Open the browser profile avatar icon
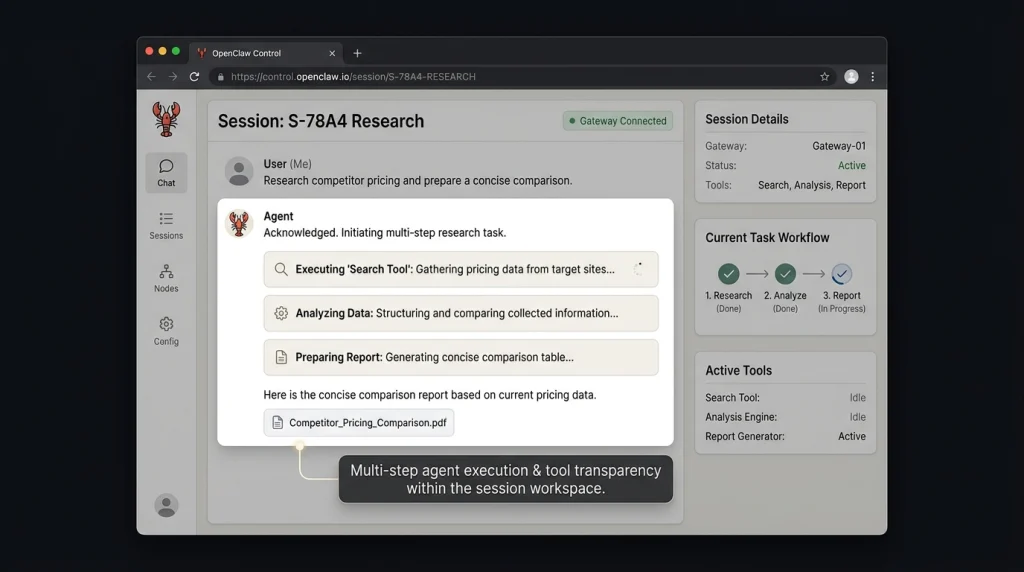The image size is (1024, 572). (851, 76)
